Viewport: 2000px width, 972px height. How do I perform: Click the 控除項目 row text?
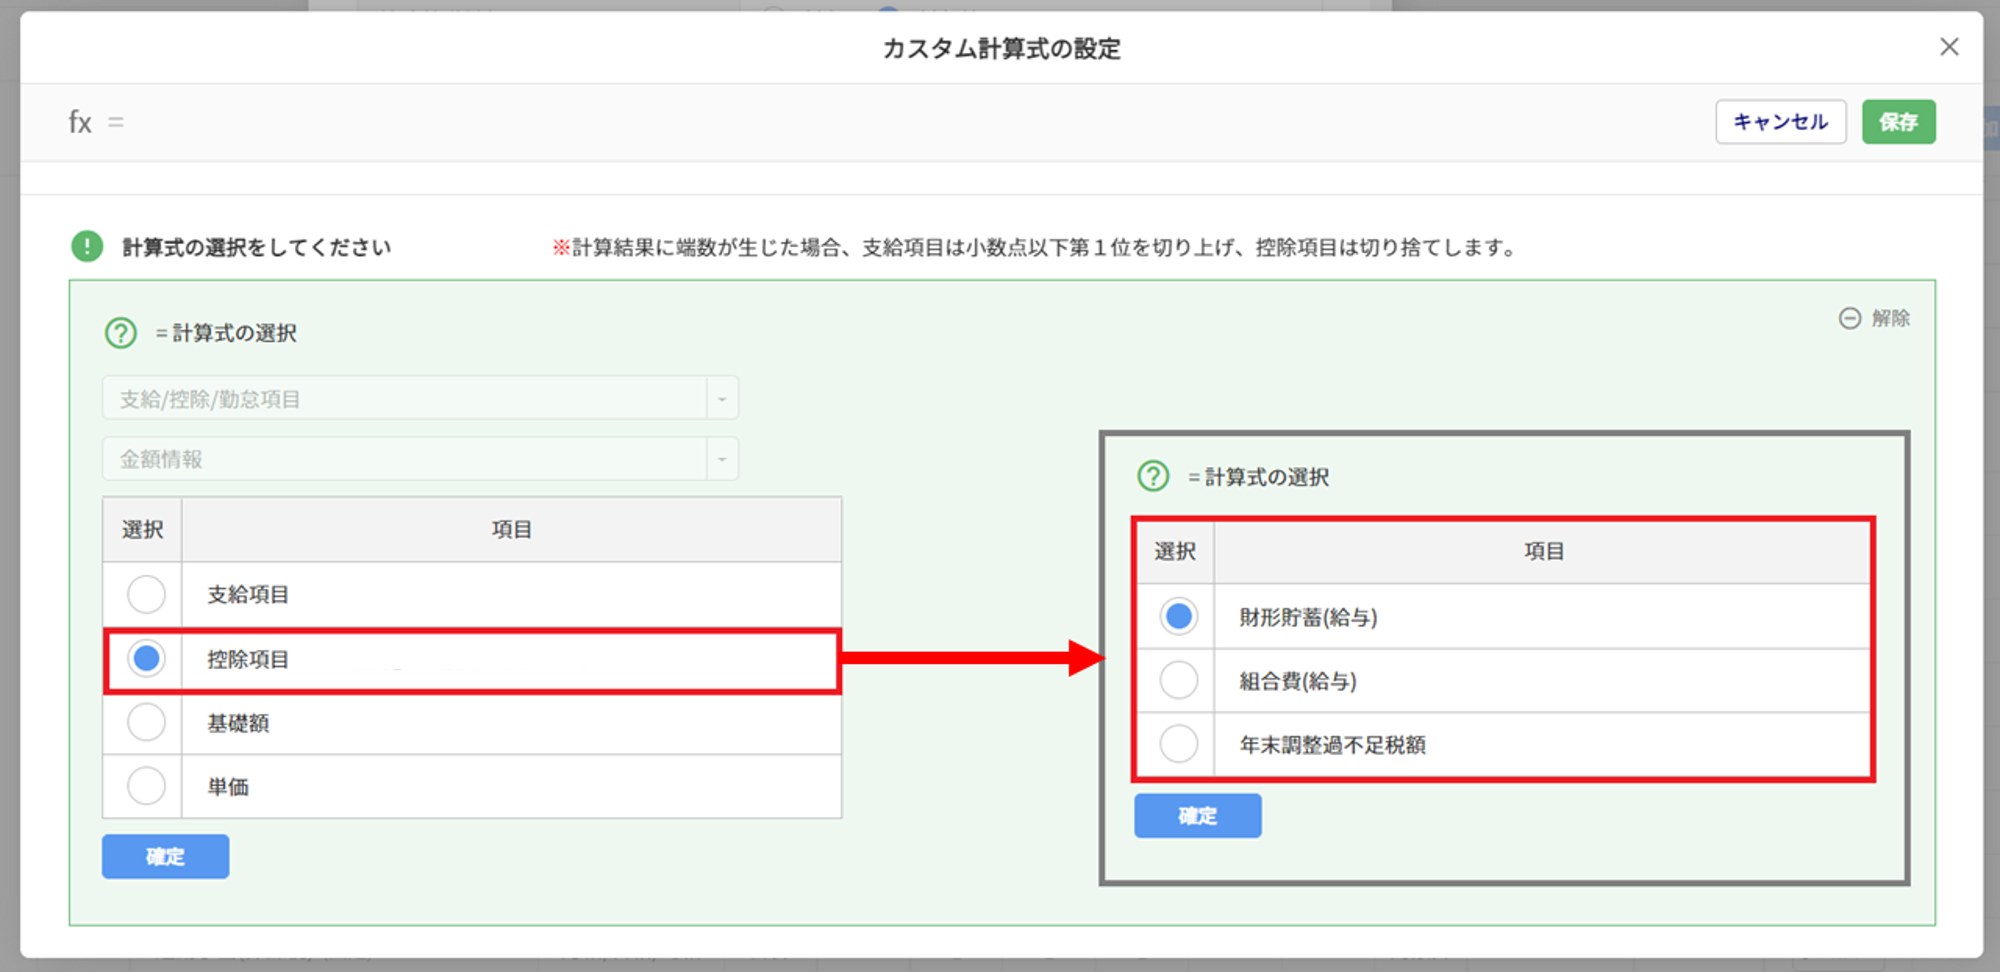pyautogui.click(x=248, y=659)
